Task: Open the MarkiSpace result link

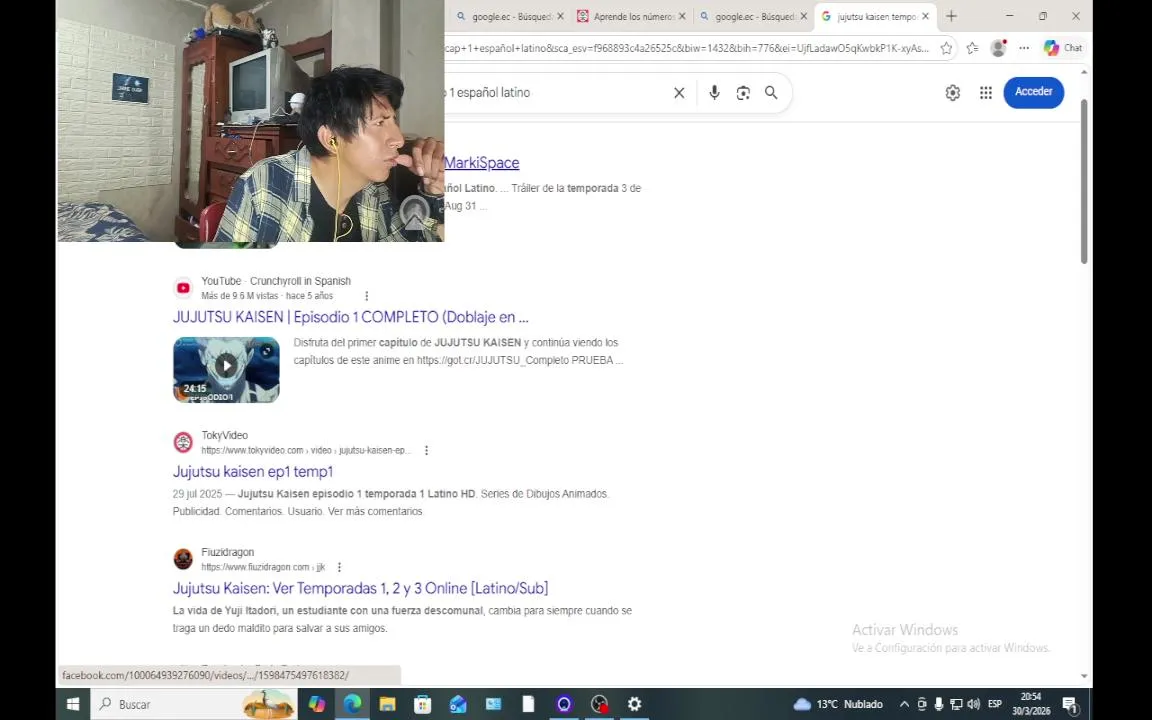Action: coord(481,163)
